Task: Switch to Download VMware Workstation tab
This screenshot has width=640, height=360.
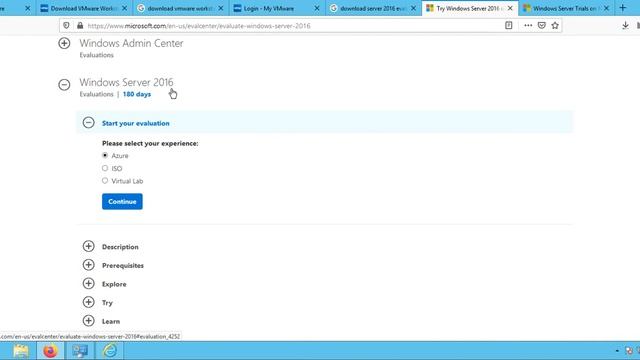Action: [84, 8]
